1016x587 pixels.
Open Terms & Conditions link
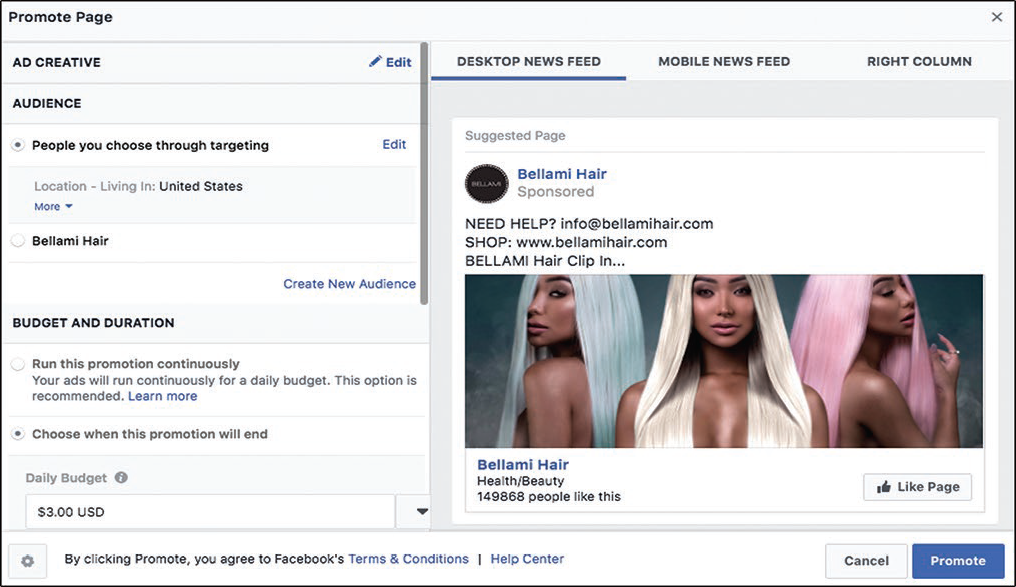pyautogui.click(x=408, y=558)
